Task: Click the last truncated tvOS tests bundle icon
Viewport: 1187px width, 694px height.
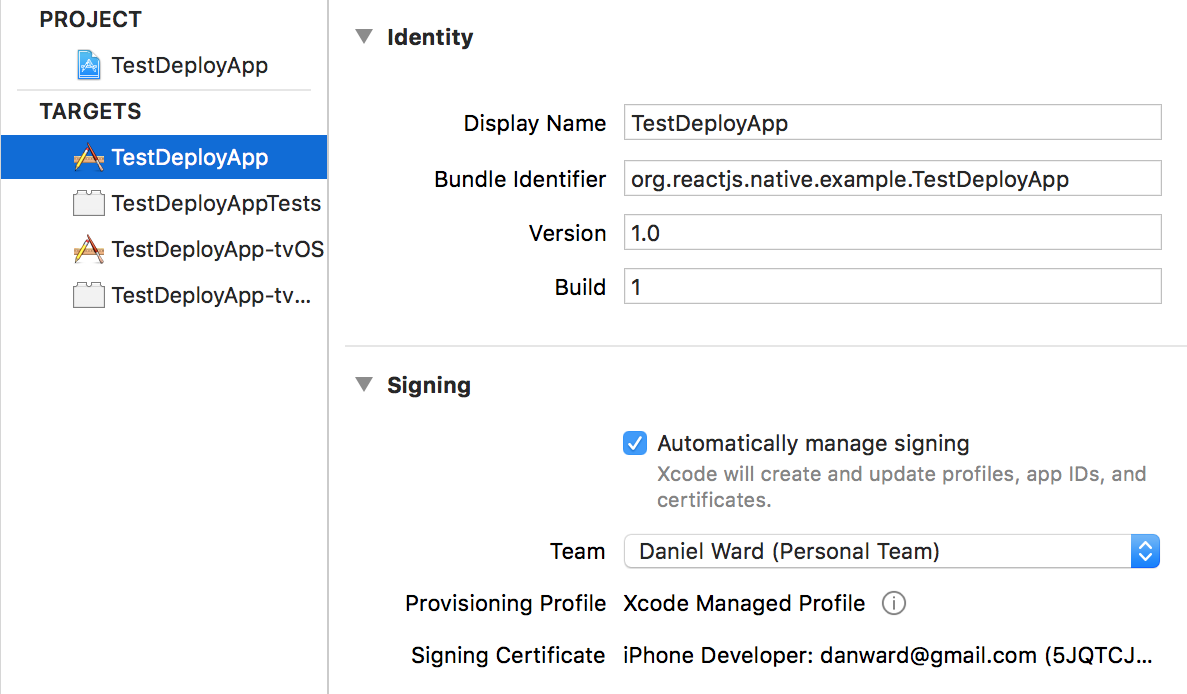Action: coord(89,296)
